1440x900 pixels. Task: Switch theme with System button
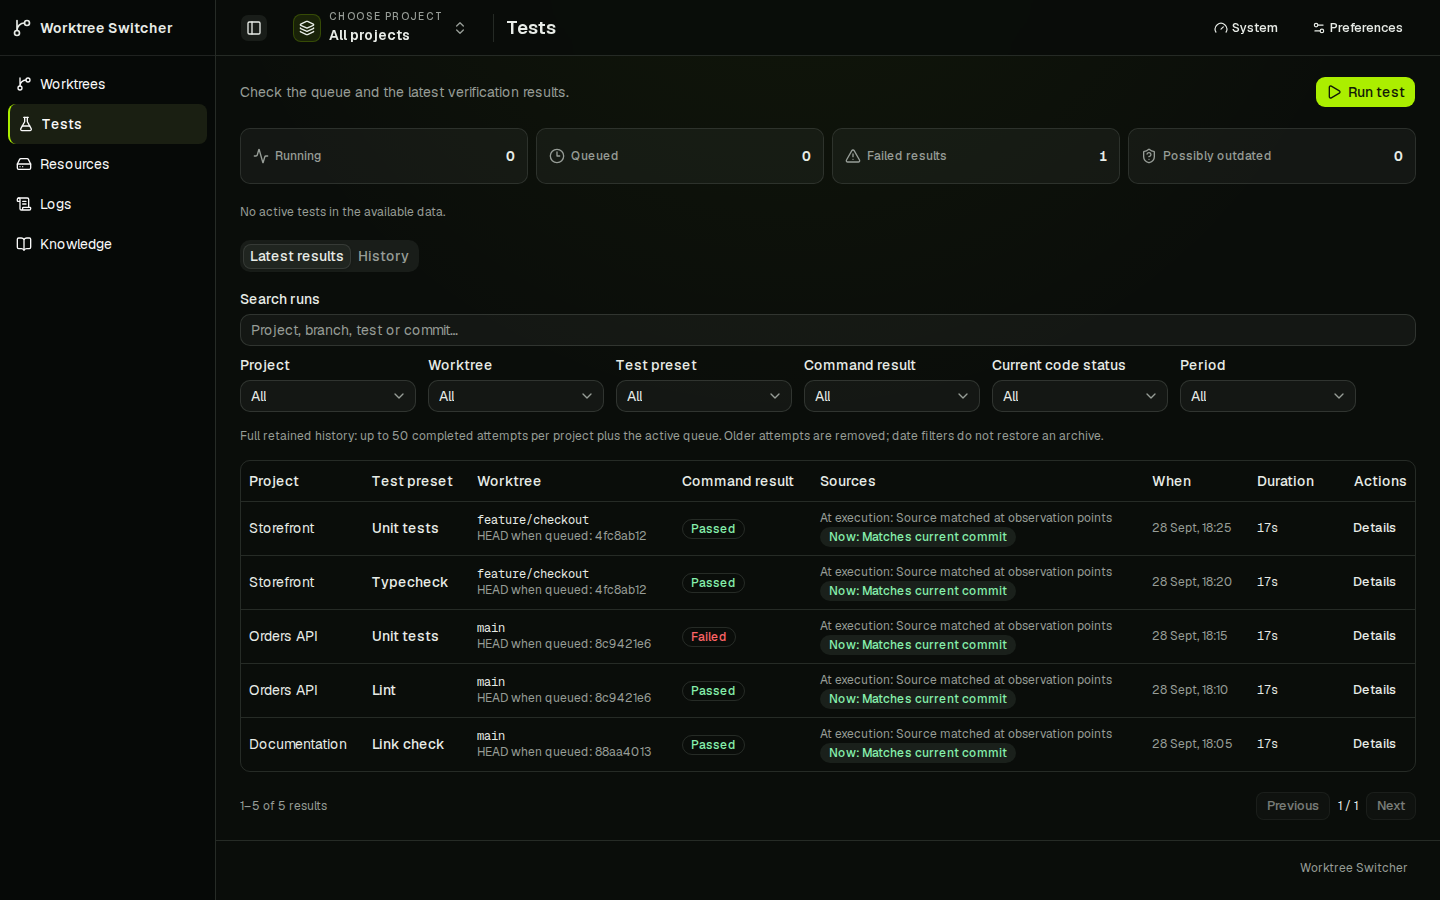click(1246, 28)
